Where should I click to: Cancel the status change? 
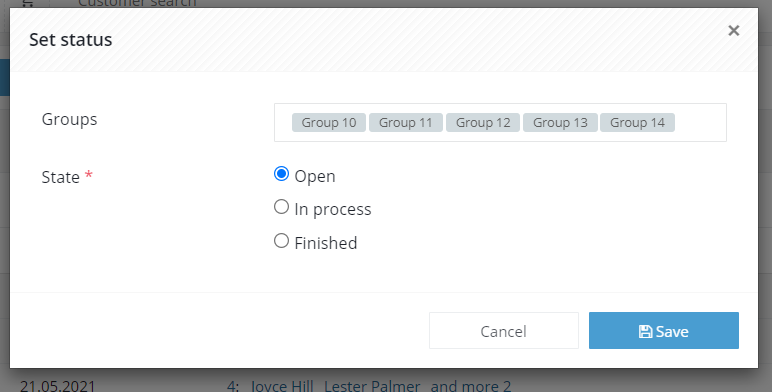pos(504,330)
